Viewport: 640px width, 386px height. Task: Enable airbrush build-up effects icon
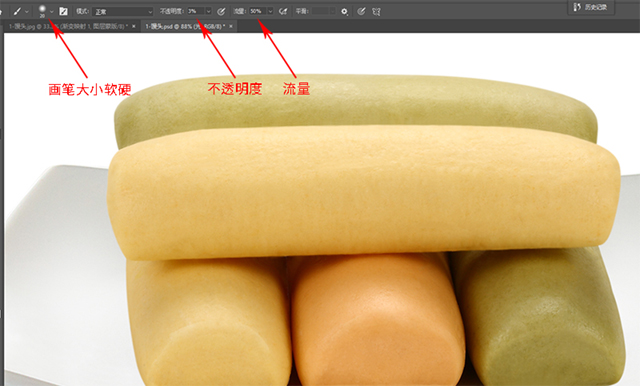click(283, 11)
